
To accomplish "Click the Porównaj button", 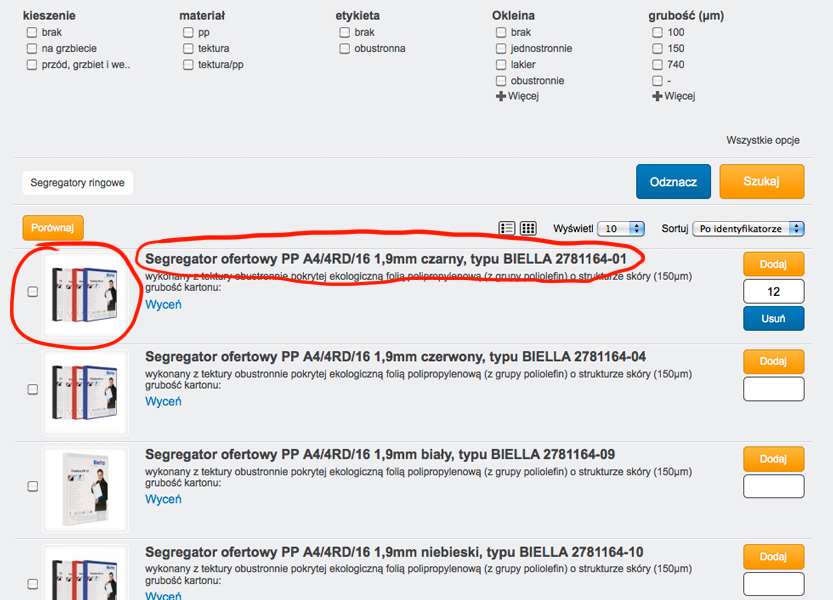I will tap(53, 227).
